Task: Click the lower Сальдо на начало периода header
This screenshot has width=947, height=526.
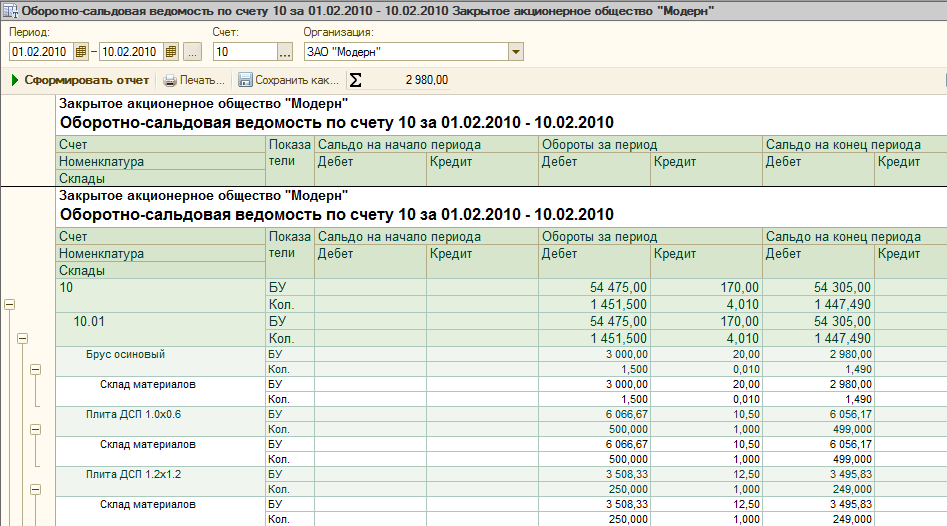Action: (426, 236)
